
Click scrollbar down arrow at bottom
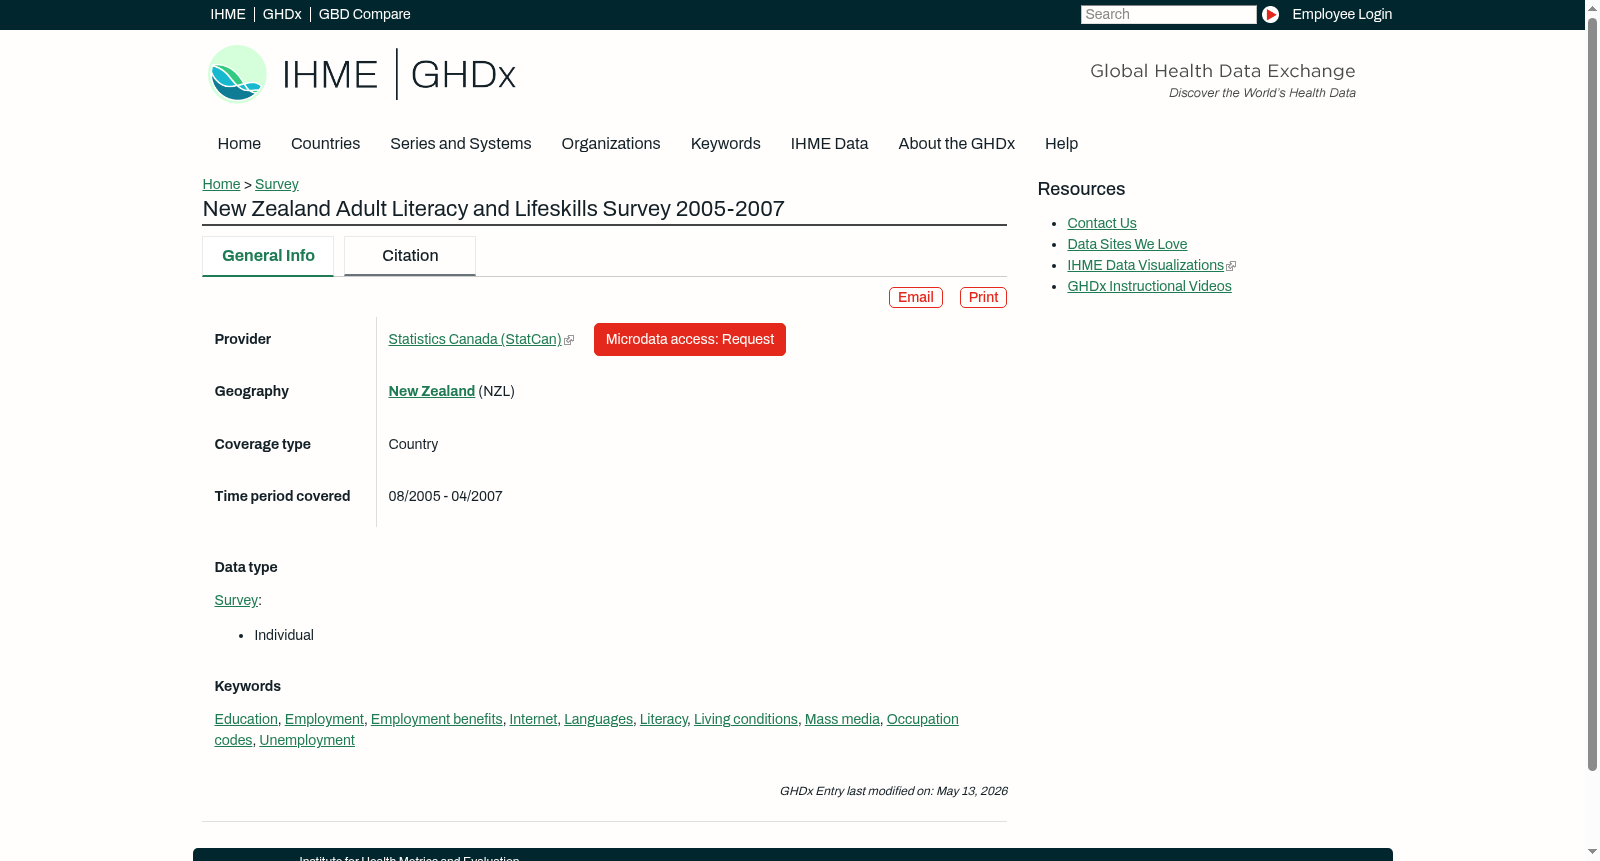tap(1592, 852)
